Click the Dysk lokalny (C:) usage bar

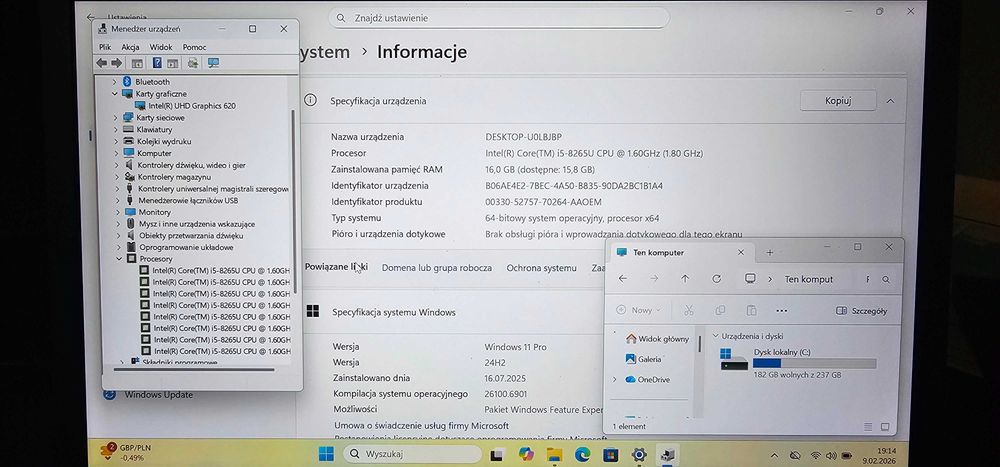(x=814, y=364)
